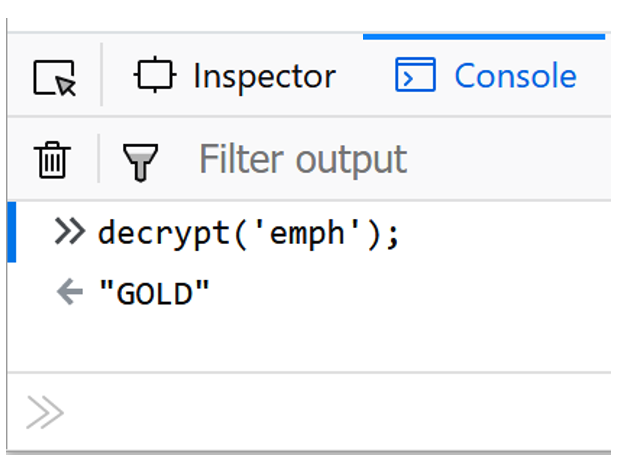619x463 pixels.
Task: Click blank space right of "GOLD" result
Action: tap(420, 294)
